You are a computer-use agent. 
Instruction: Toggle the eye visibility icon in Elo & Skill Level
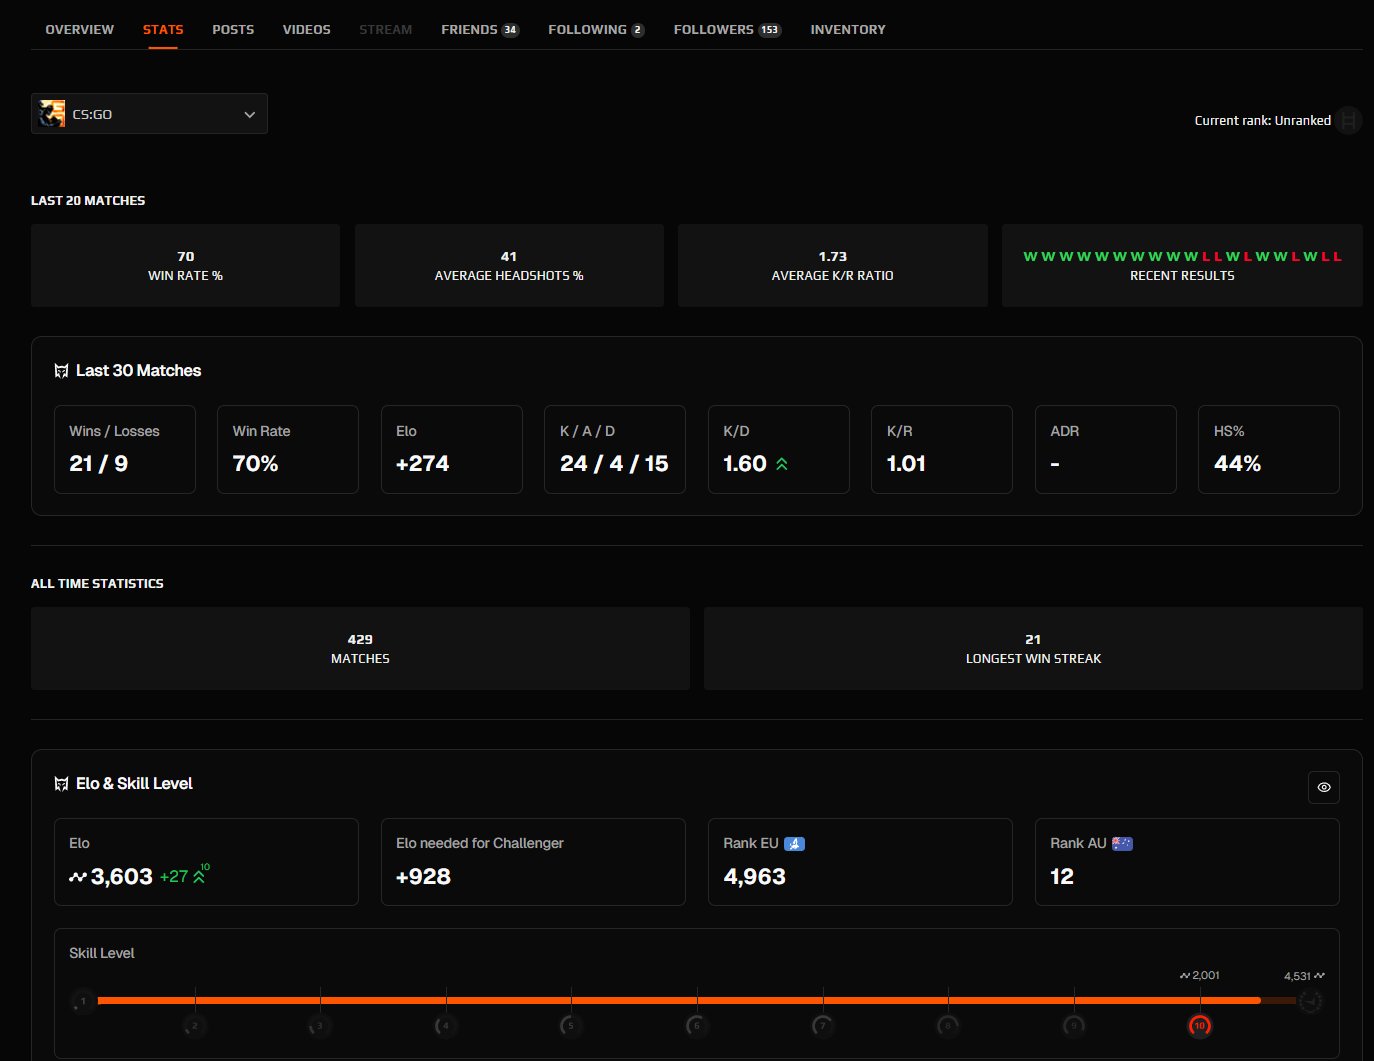pyautogui.click(x=1324, y=787)
